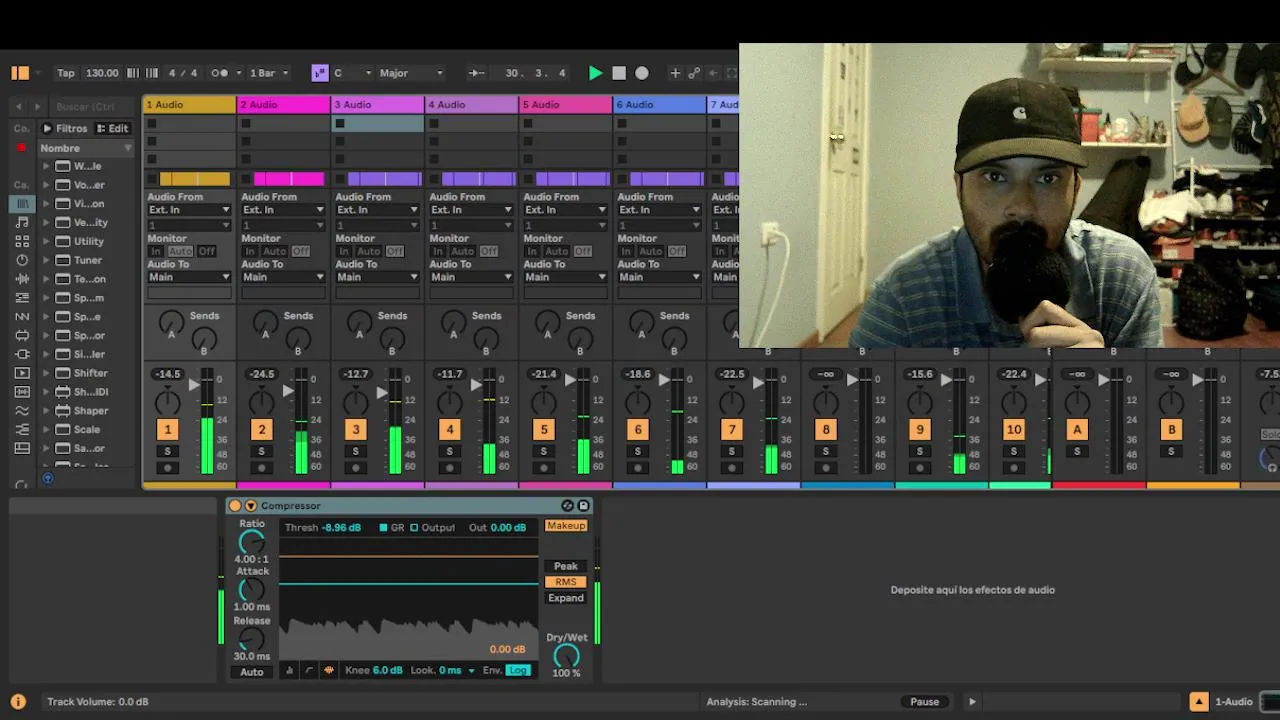This screenshot has width=1280, height=720.
Task: Click the Tap tempo button
Action: pyautogui.click(x=66, y=73)
